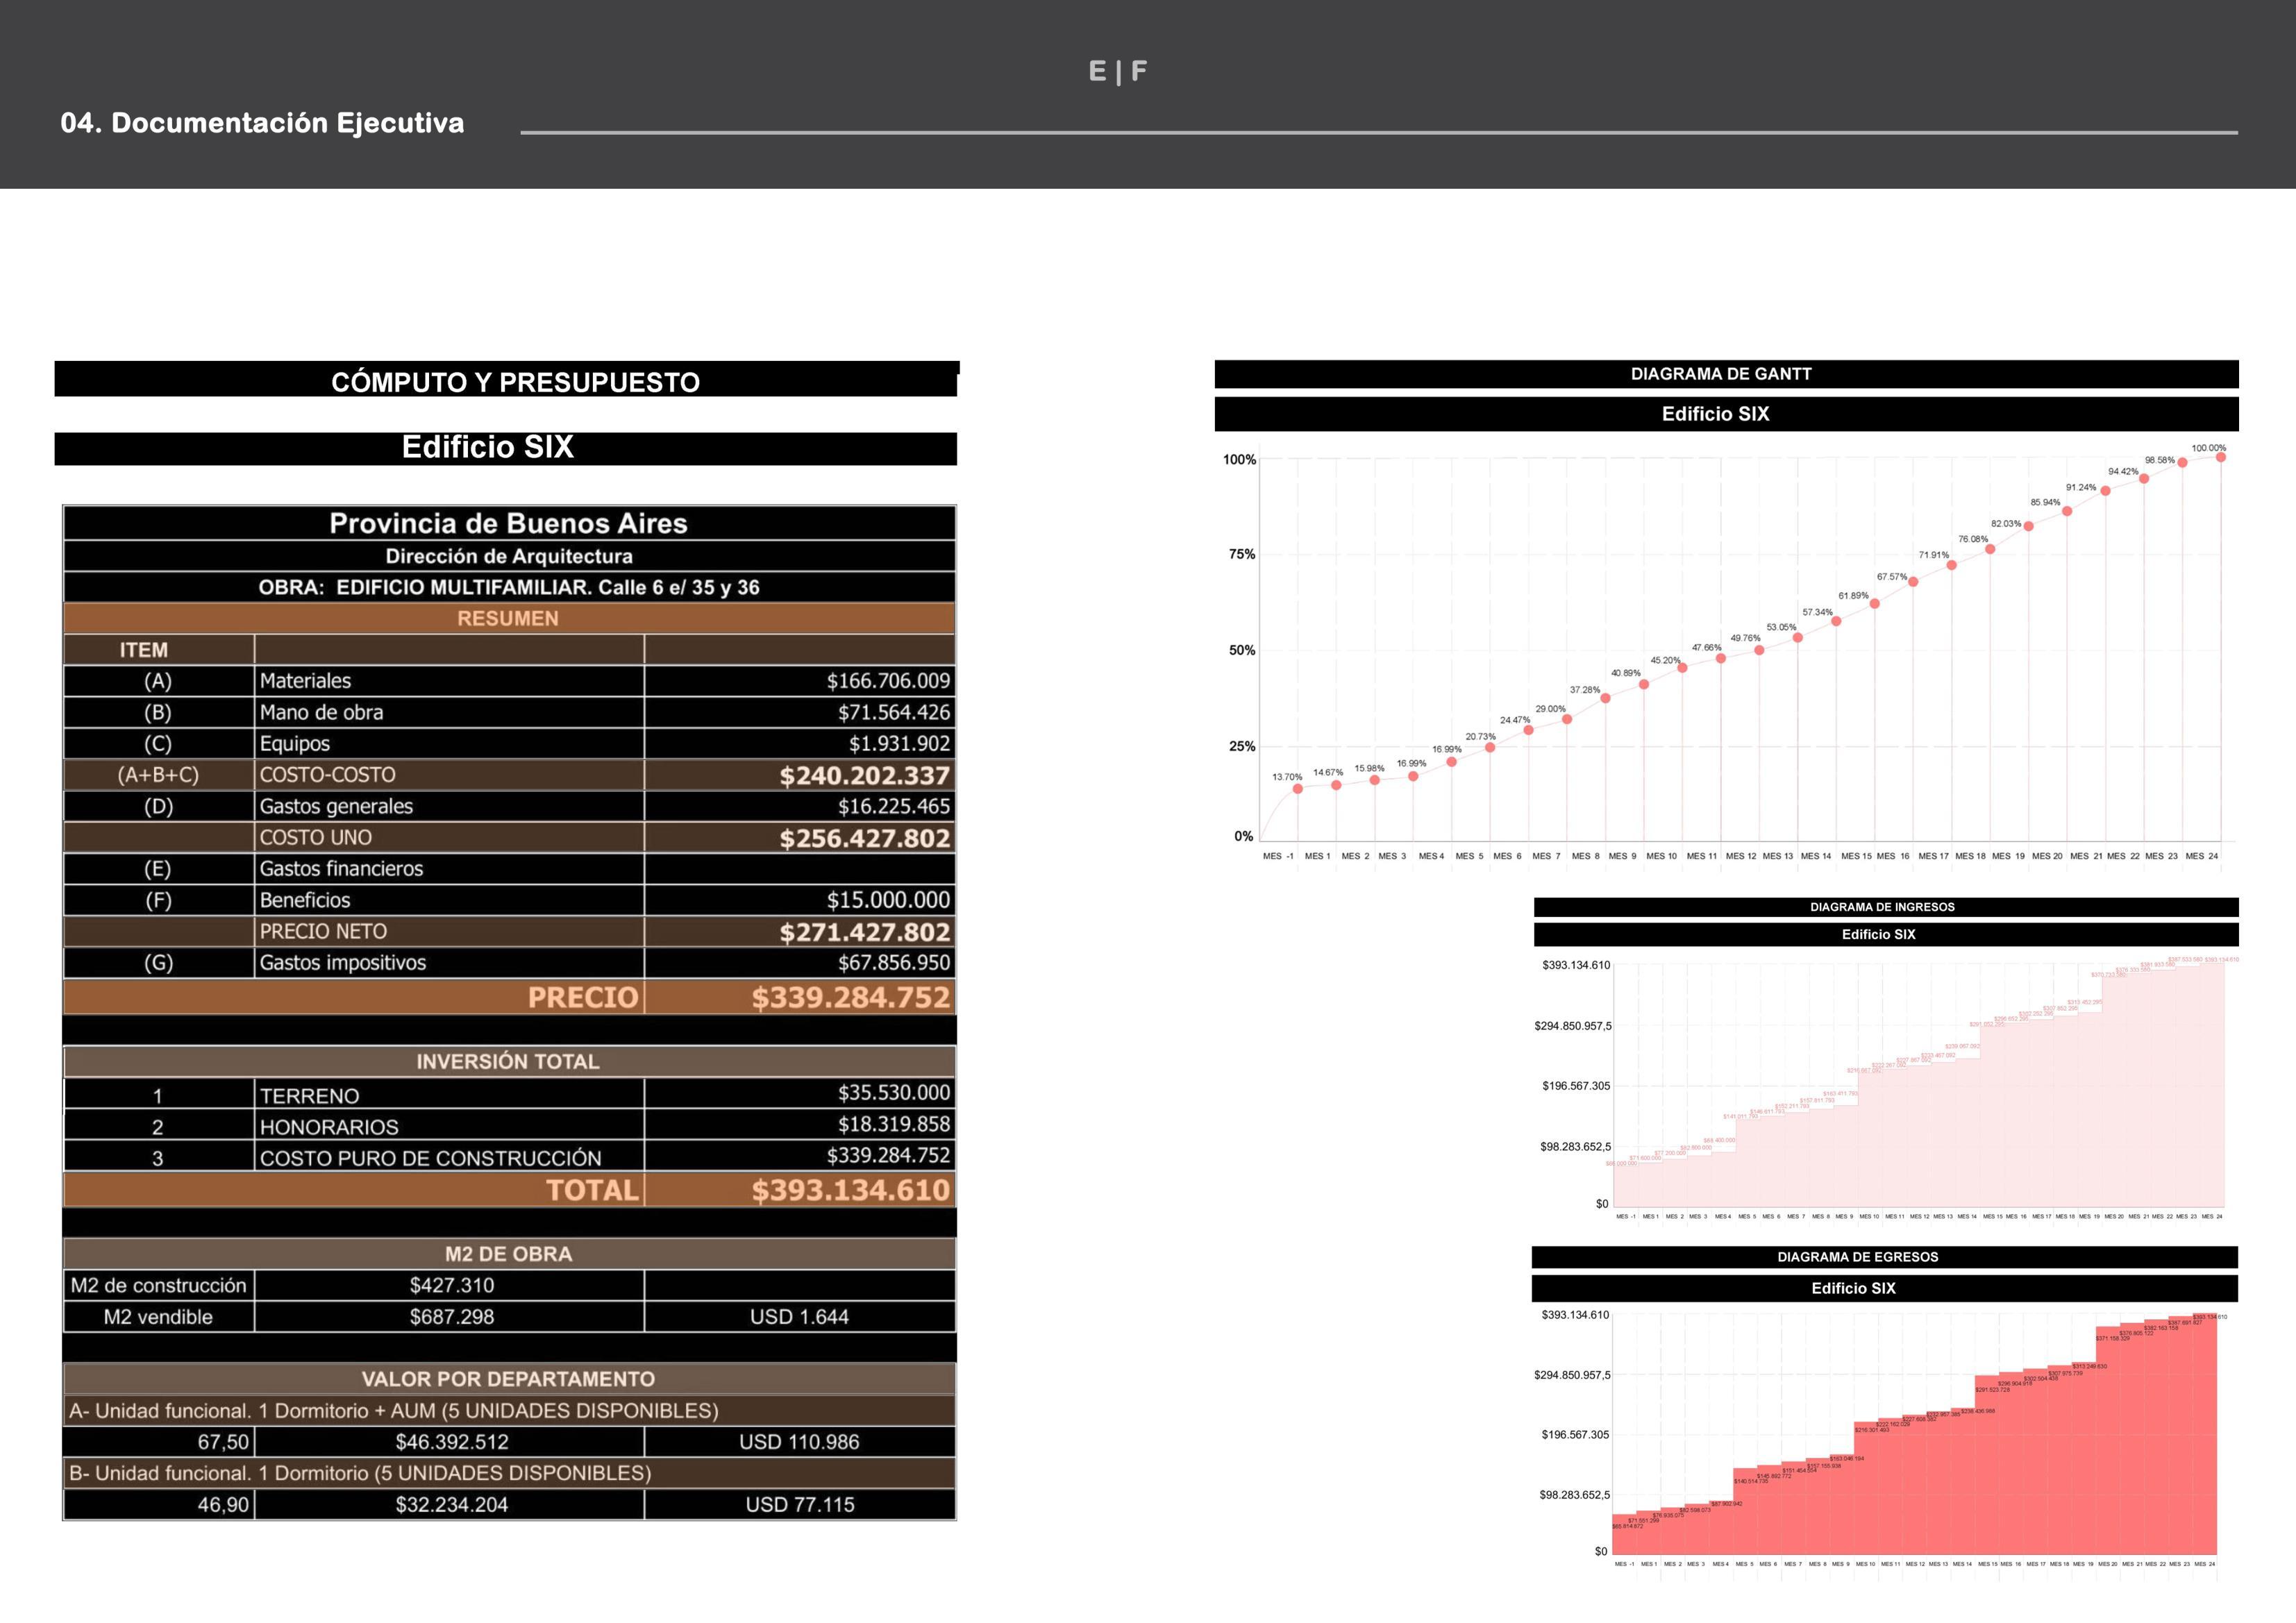Click the E | F logo in the header
The width and height of the screenshot is (2296, 1623).
click(x=1117, y=71)
